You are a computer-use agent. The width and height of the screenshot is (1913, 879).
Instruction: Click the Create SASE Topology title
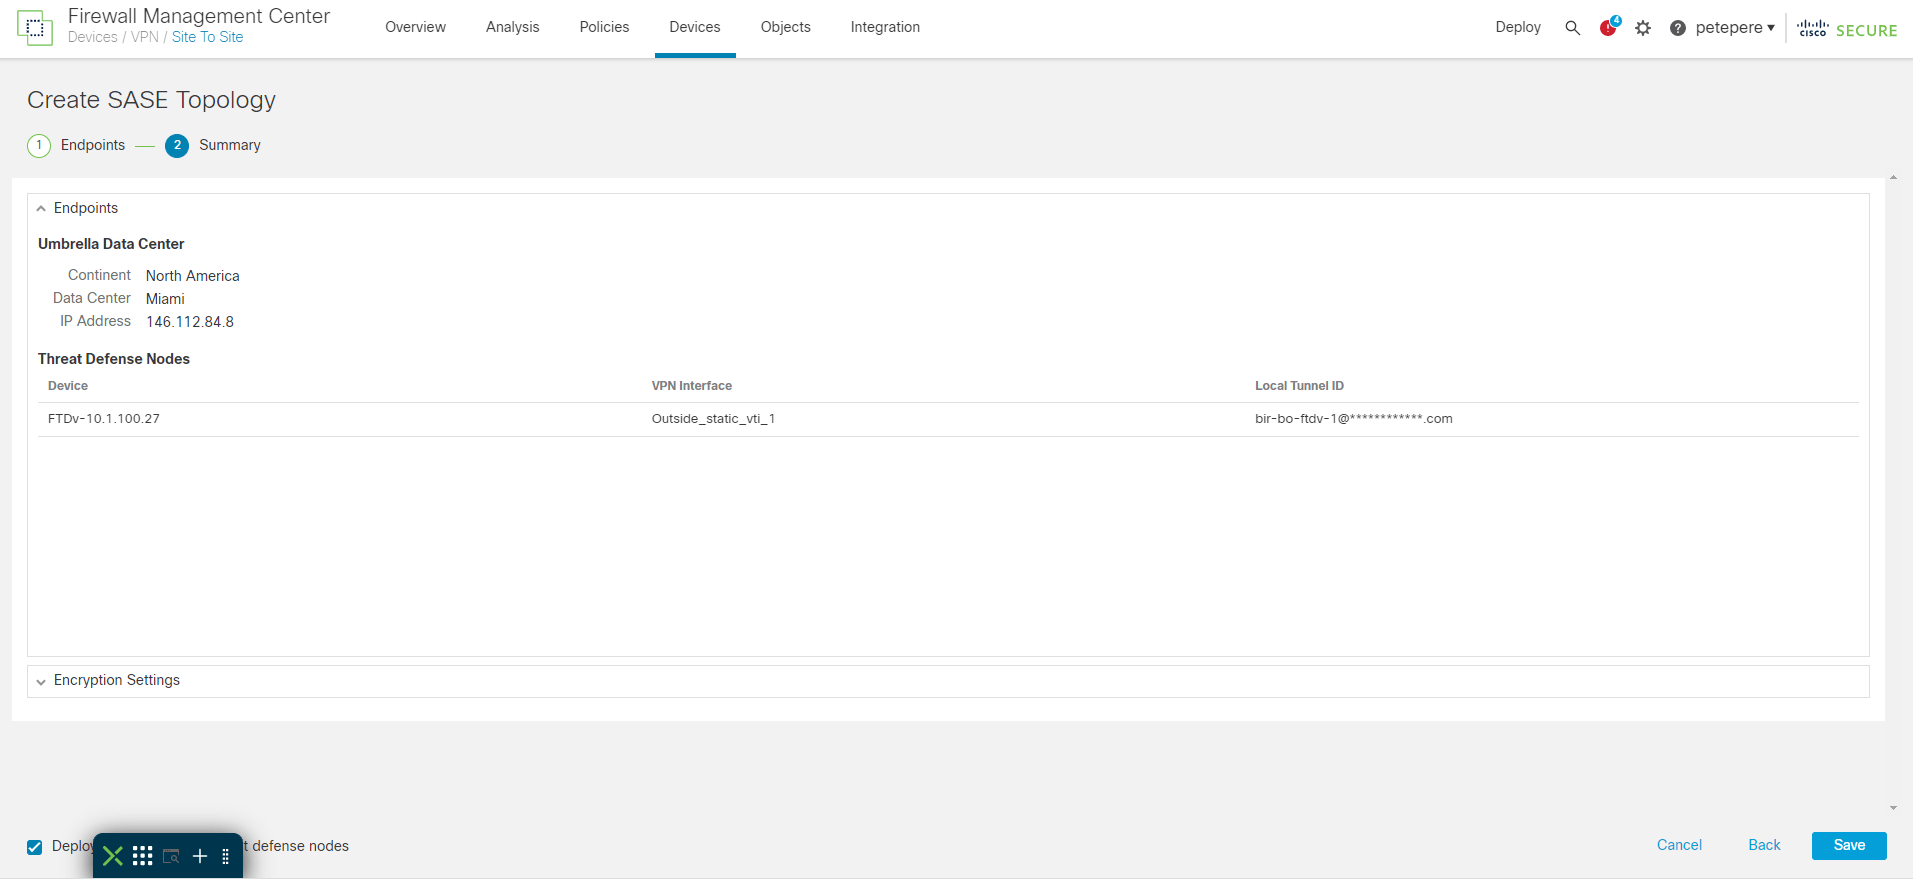(x=151, y=100)
